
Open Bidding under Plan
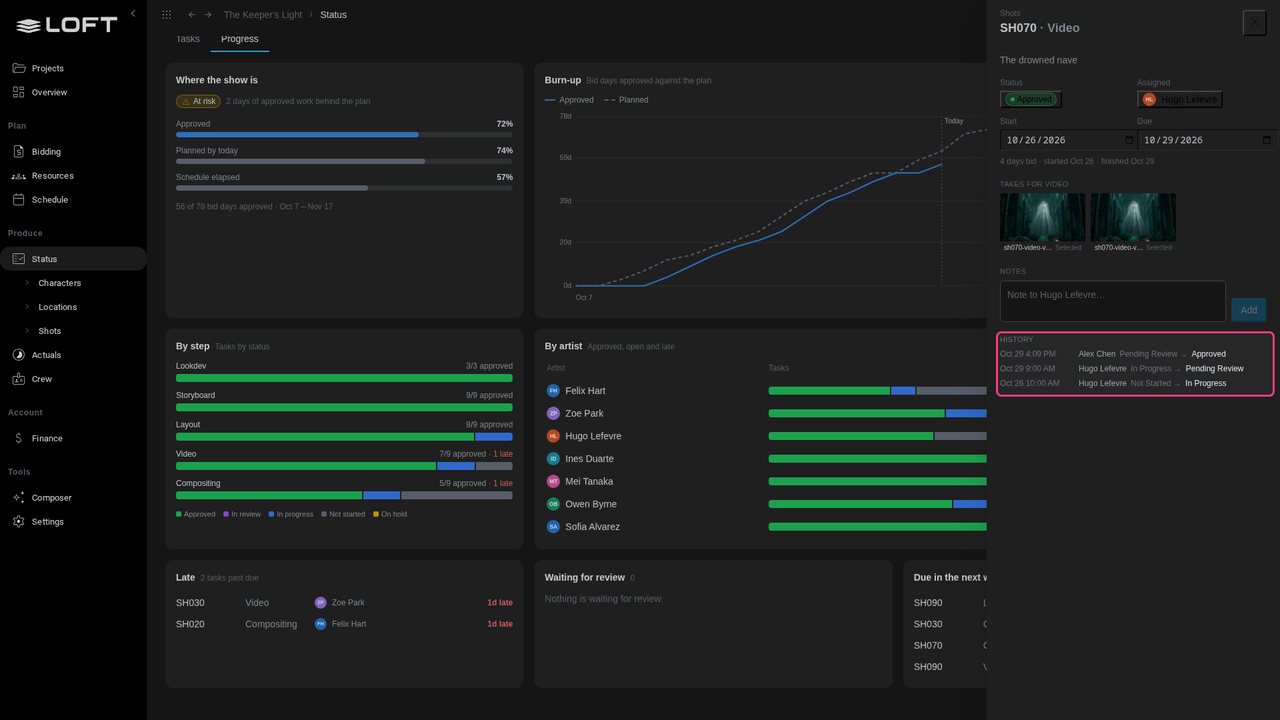[73, 152]
